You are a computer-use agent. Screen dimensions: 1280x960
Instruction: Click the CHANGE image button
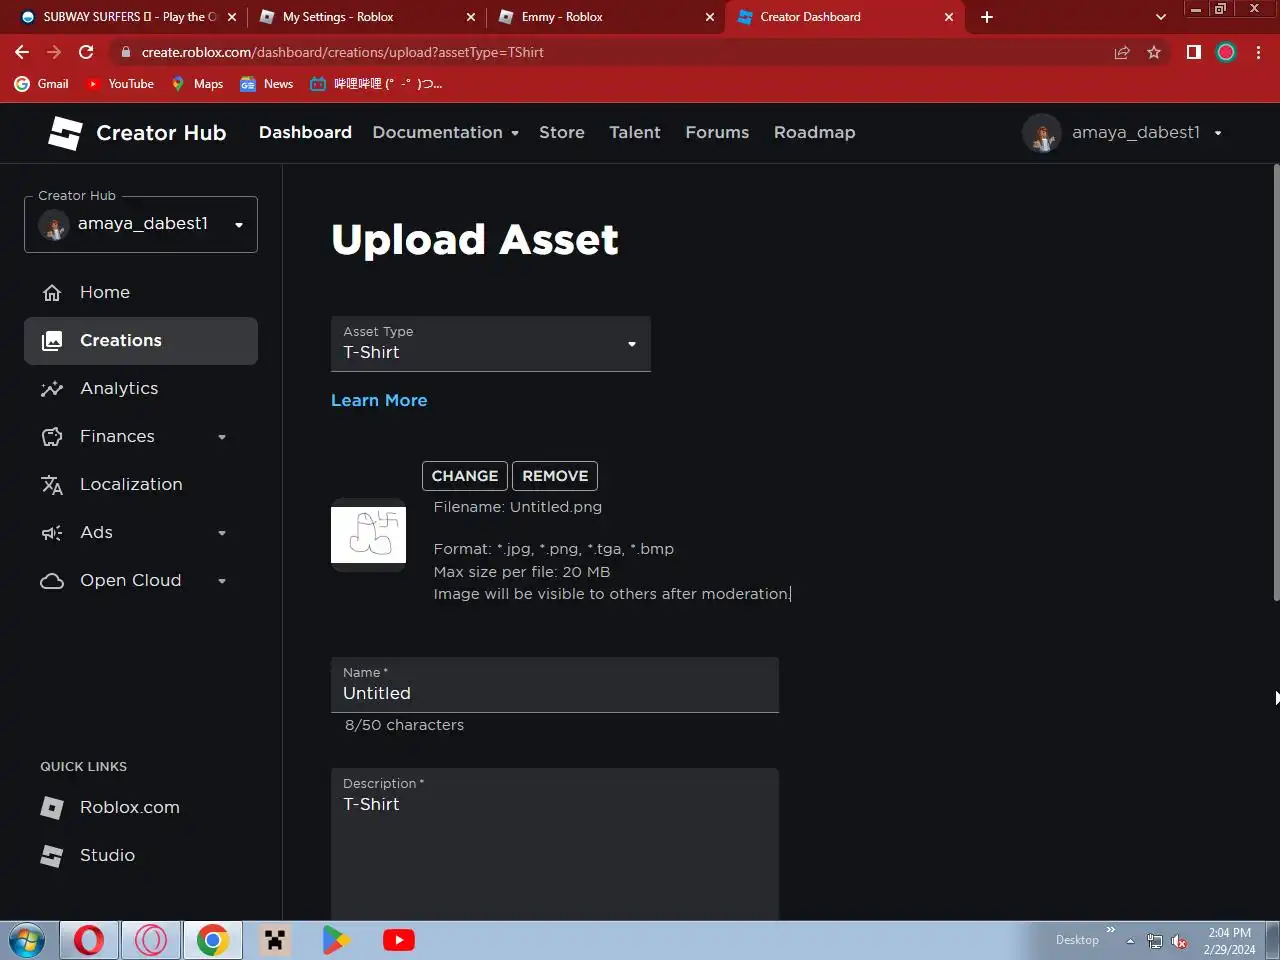pyautogui.click(x=465, y=476)
